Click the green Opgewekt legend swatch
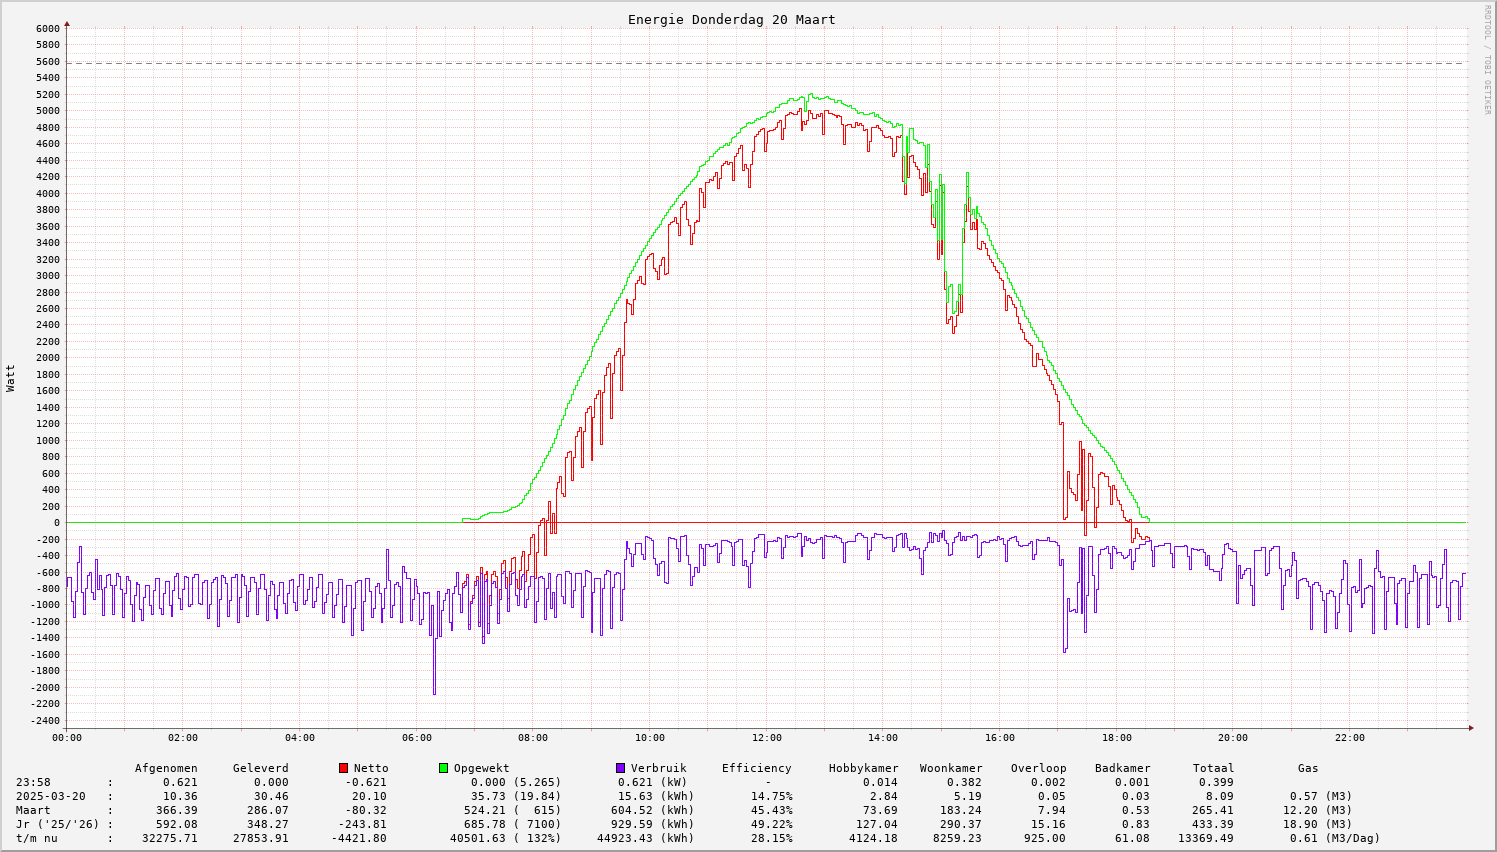 [444, 768]
